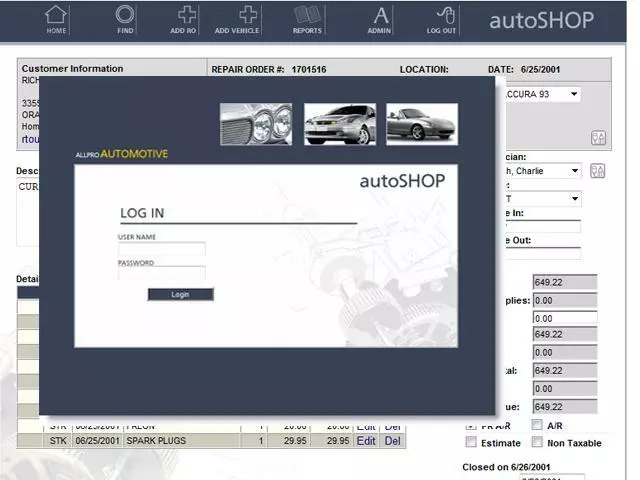Viewport: 640px width, 480px height.
Task: Click the date 6/25/2001 in header
Action: coord(540,69)
